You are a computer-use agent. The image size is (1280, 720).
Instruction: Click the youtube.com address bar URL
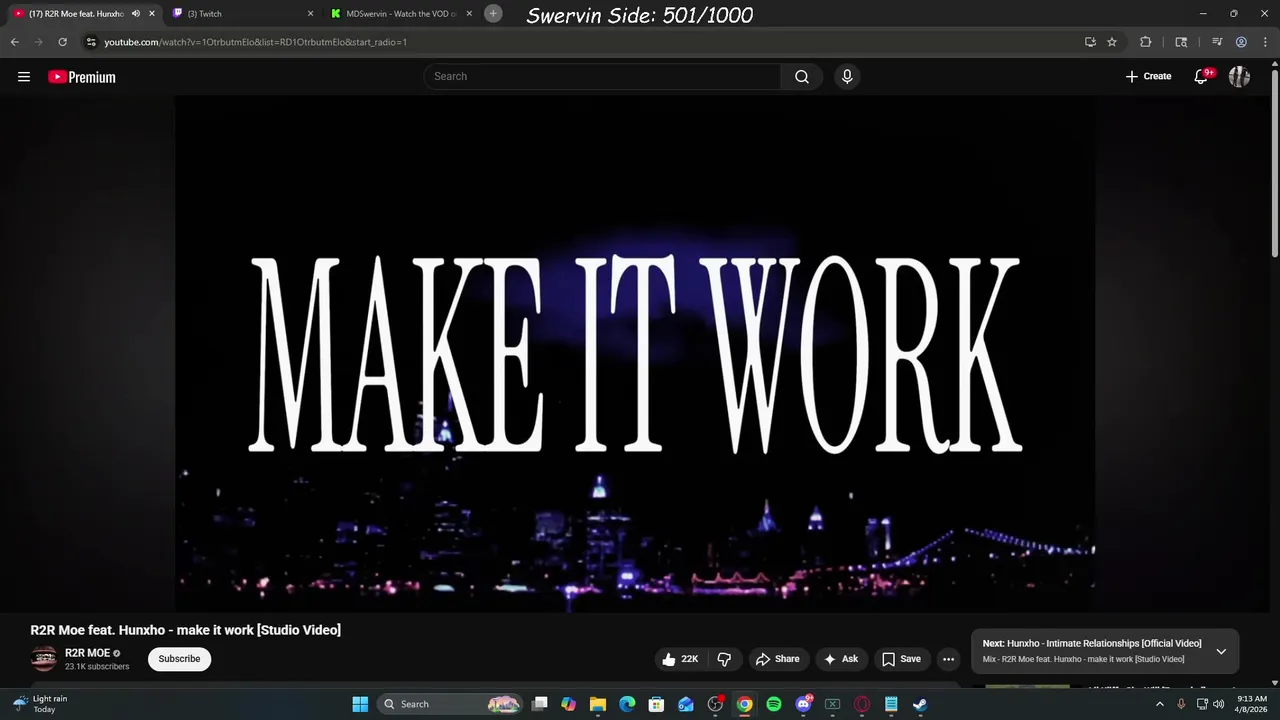[x=256, y=42]
